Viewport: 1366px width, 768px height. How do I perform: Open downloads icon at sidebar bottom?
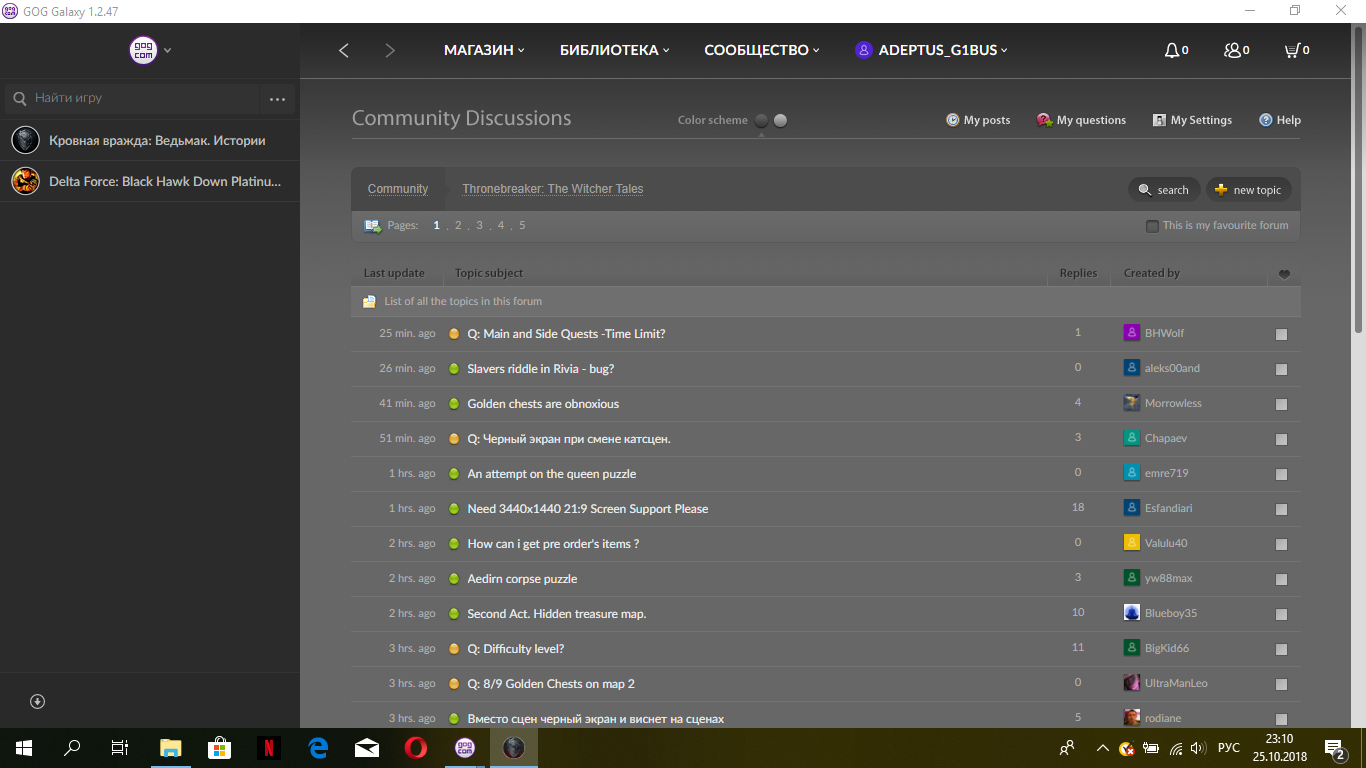click(x=38, y=701)
